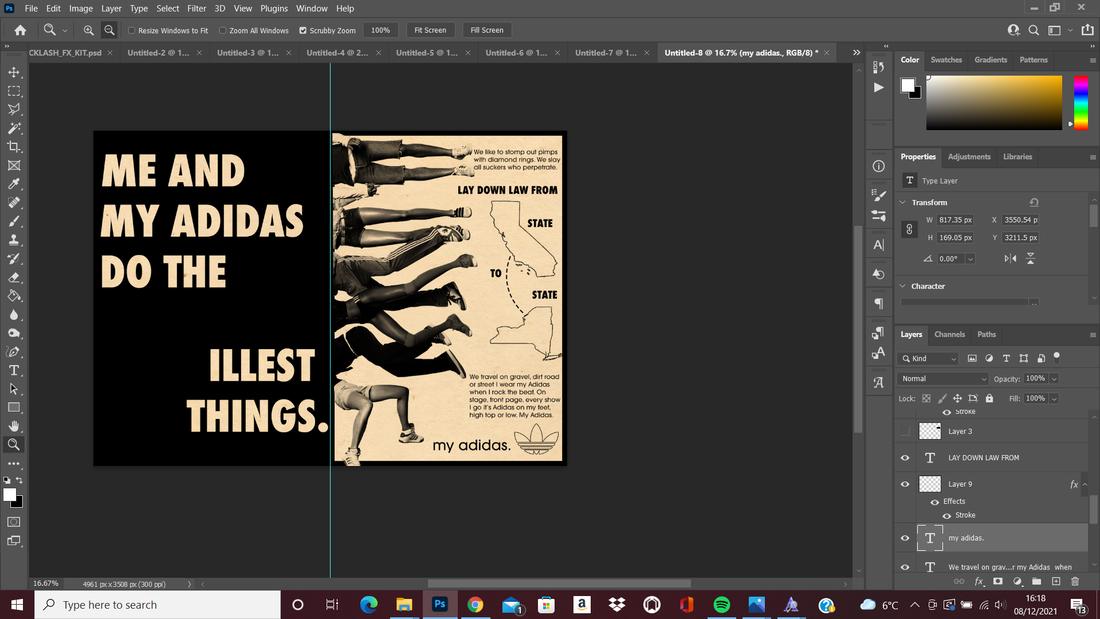Add a layer style via fx icon
The width and height of the screenshot is (1100, 619).
(979, 581)
